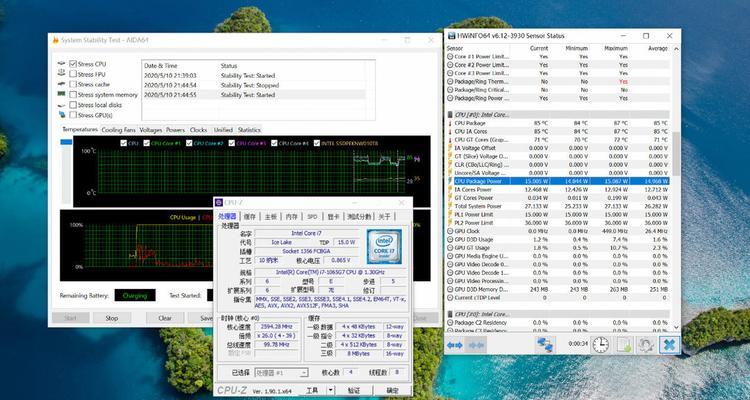Select the PL2 Power Limit row
Viewport: 750px width, 400px height.
pos(557,223)
